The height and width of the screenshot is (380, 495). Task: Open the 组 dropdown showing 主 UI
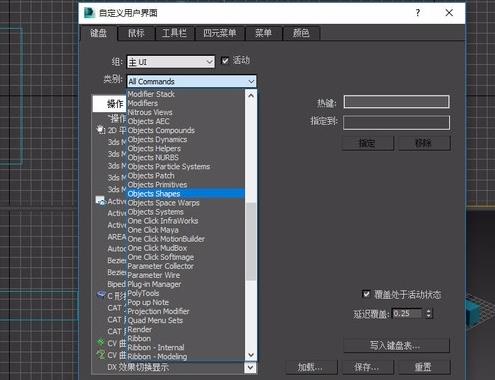click(x=171, y=62)
